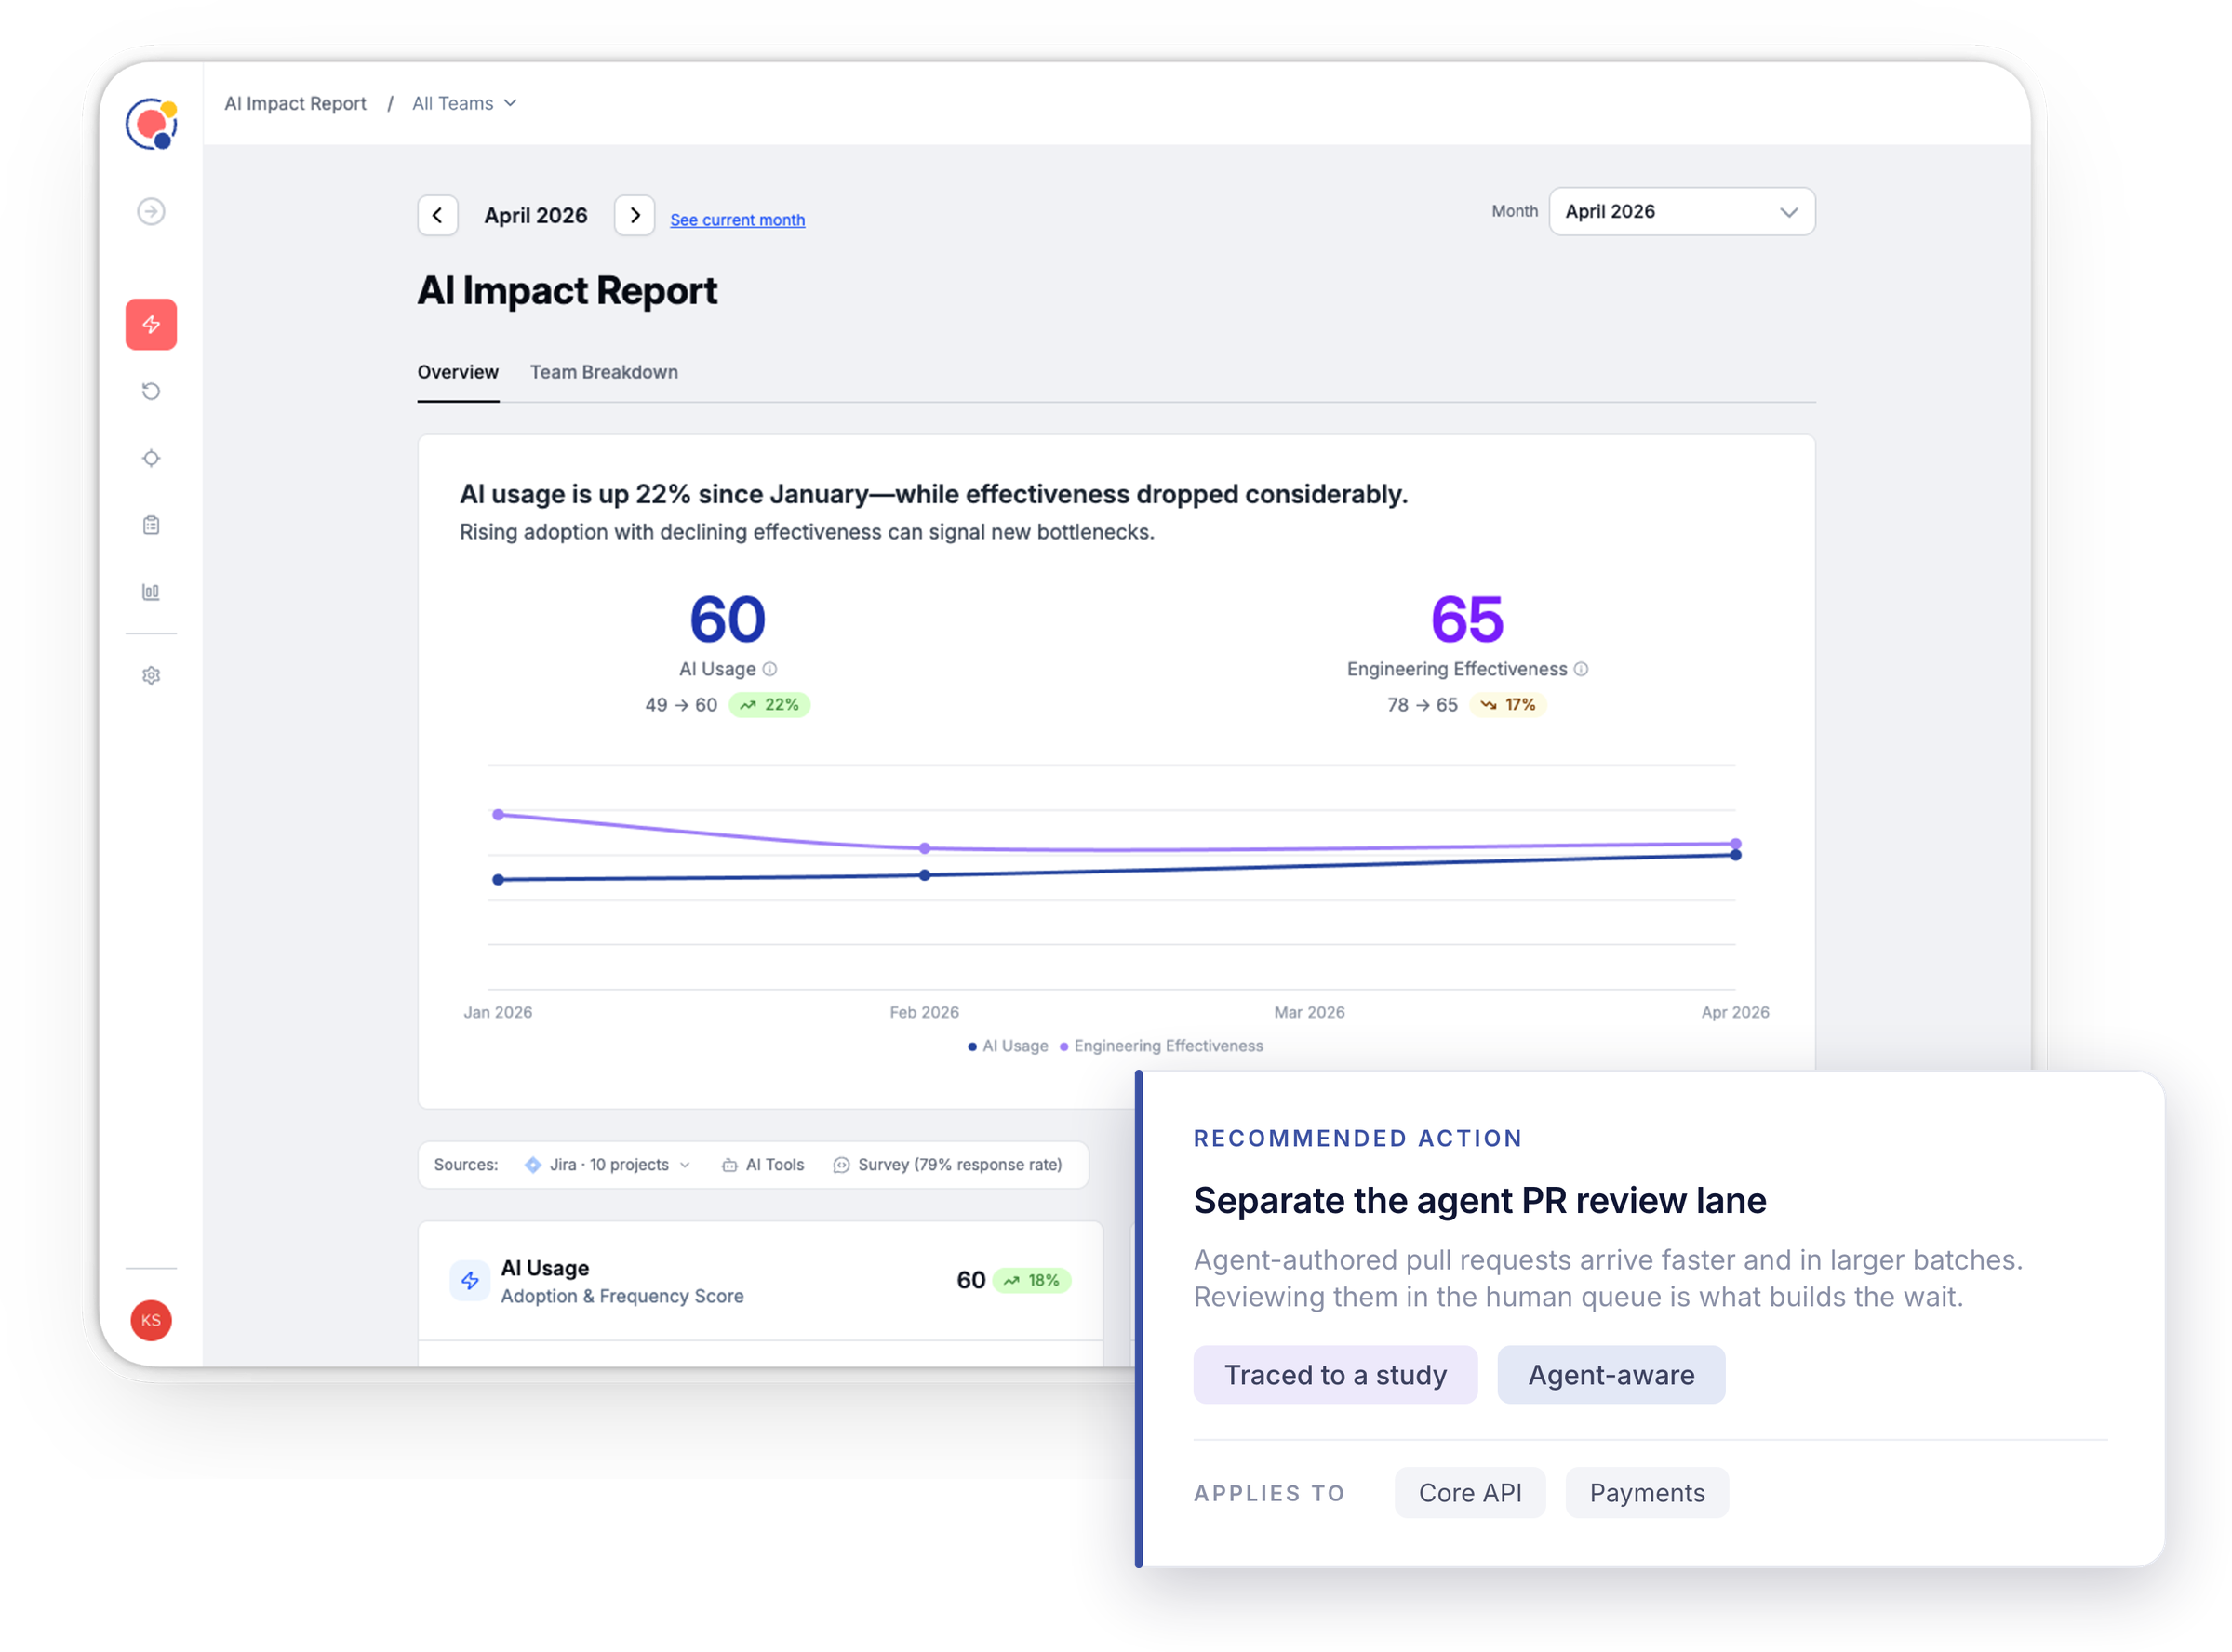Click the 22% increase badge
Viewport: 2232px width, 1652px height.
tap(769, 705)
